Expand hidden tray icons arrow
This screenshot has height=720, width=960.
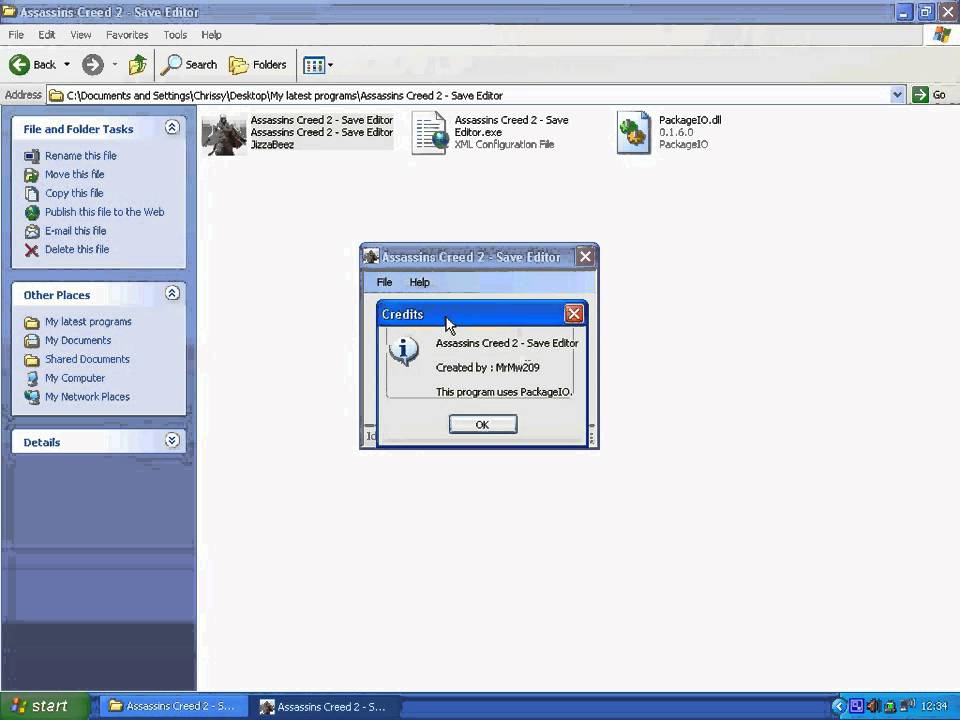click(x=839, y=707)
